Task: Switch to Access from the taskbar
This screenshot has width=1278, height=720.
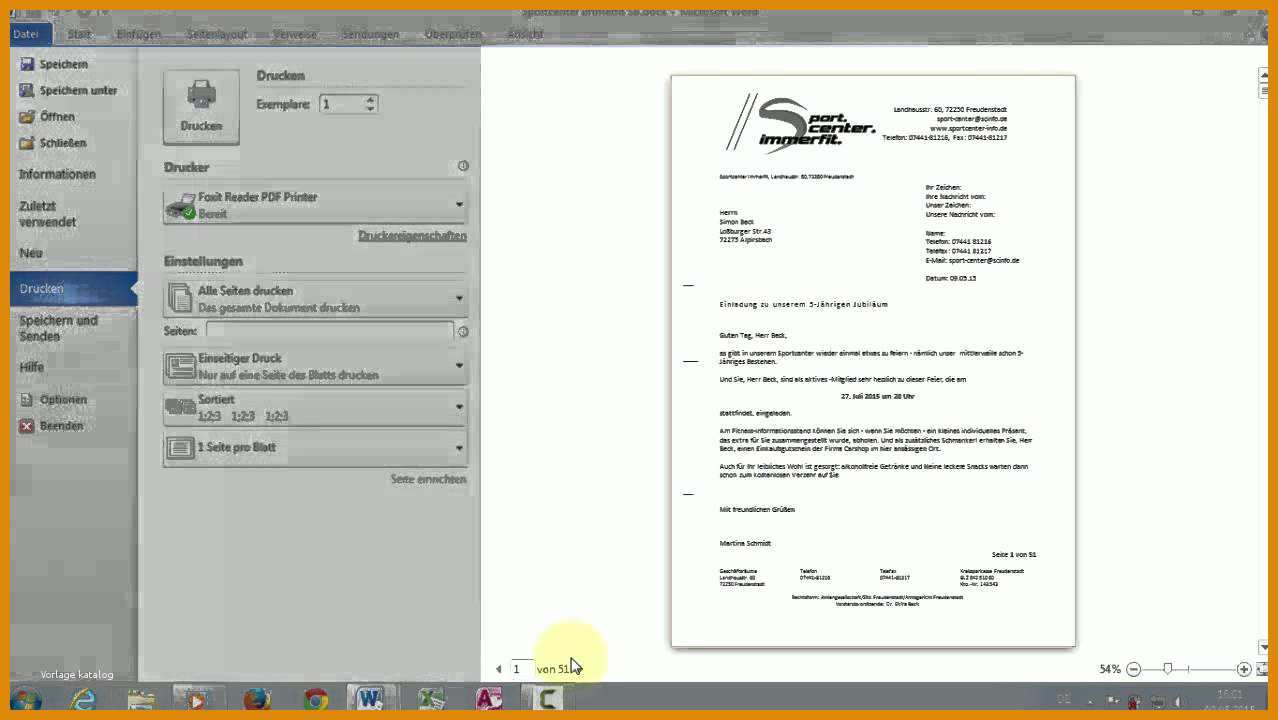Action: (x=489, y=699)
